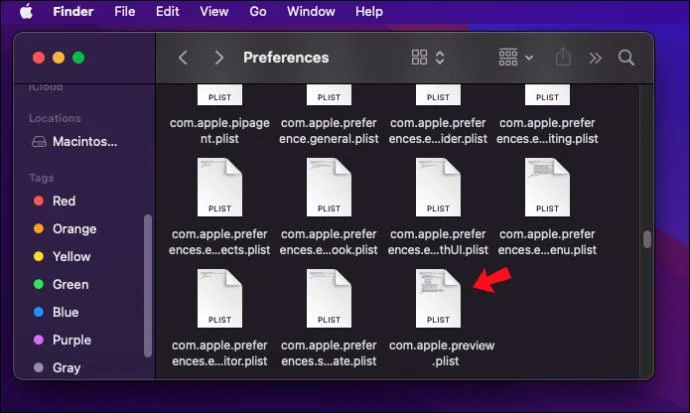The height and width of the screenshot is (413, 690).
Task: Click the Gray tag label
Action: [x=66, y=368]
